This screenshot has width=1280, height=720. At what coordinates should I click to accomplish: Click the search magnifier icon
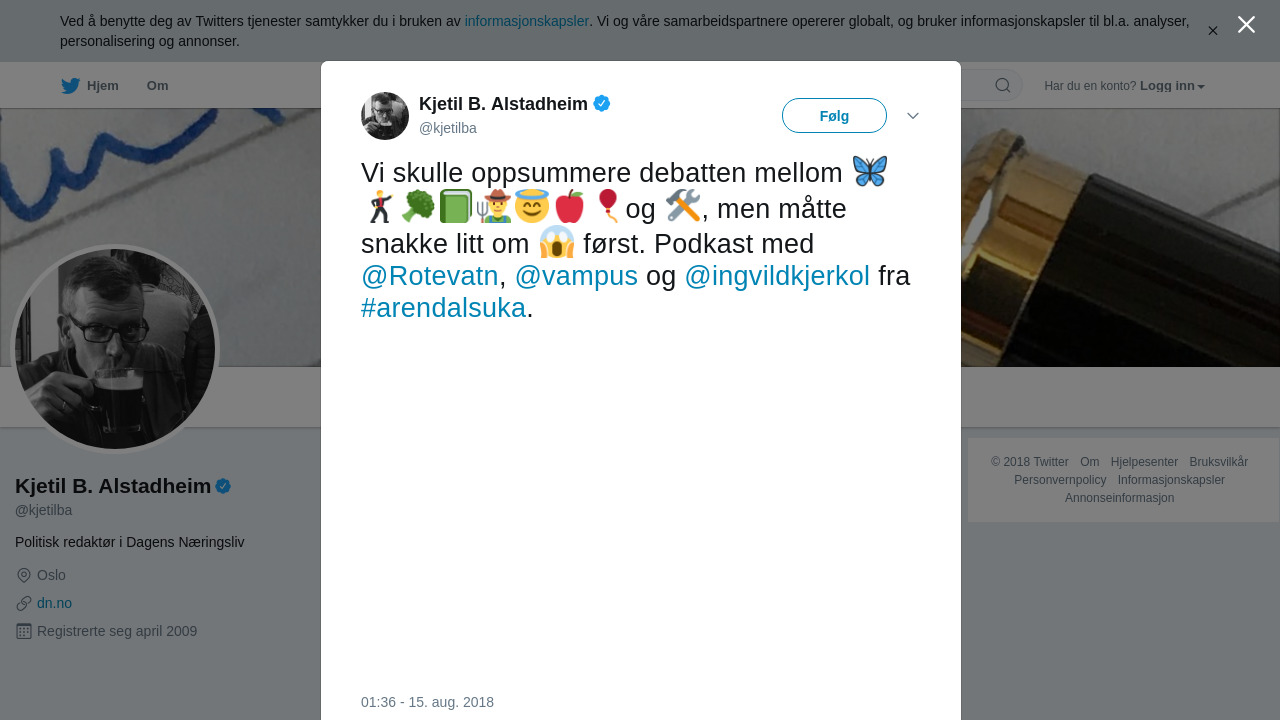pos(1003,85)
